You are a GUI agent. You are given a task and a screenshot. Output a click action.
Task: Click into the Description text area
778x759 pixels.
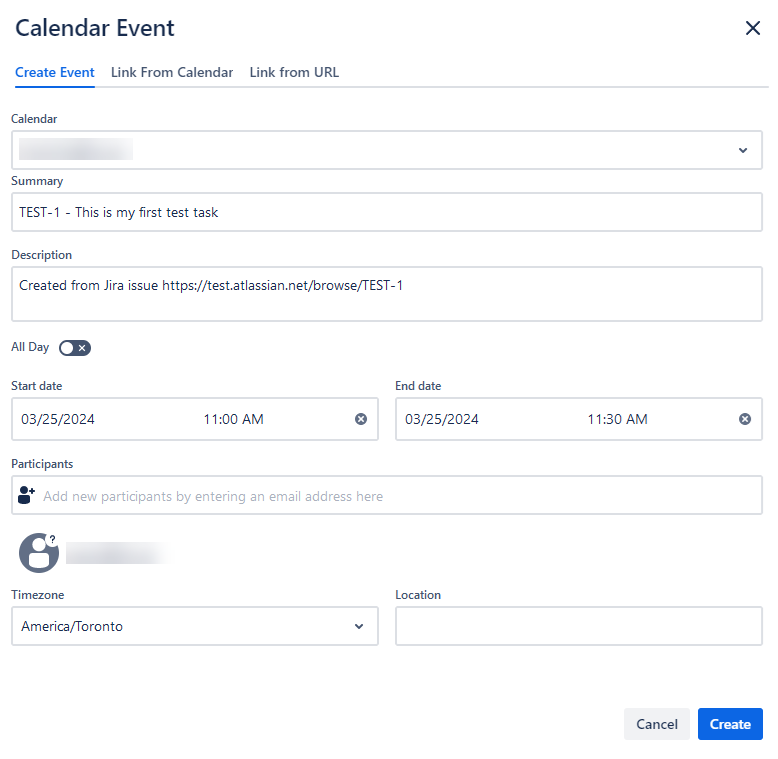click(387, 294)
